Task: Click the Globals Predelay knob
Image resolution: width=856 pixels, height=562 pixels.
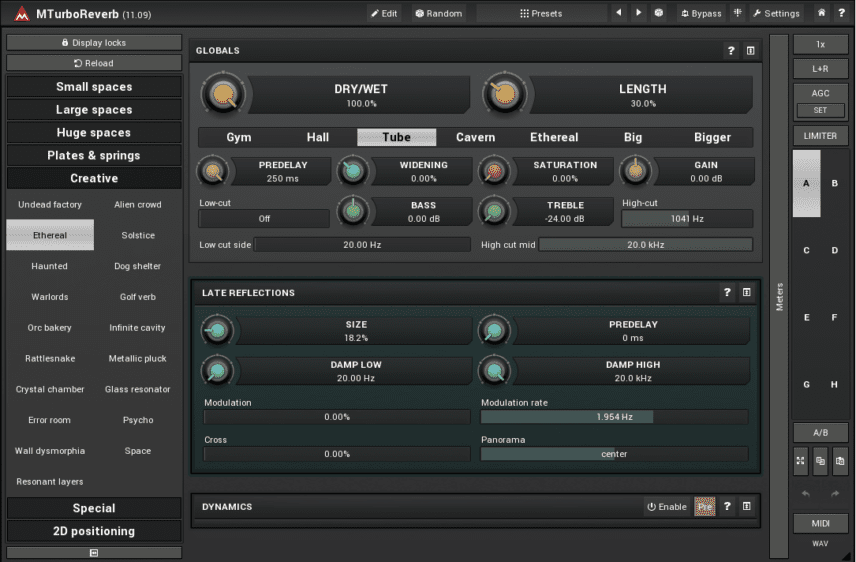Action: point(212,171)
